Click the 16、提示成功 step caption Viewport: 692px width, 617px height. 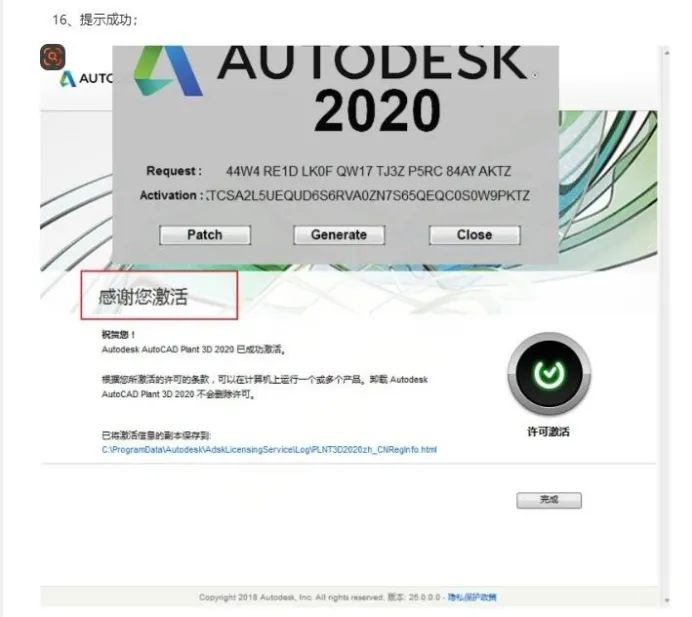click(95, 20)
